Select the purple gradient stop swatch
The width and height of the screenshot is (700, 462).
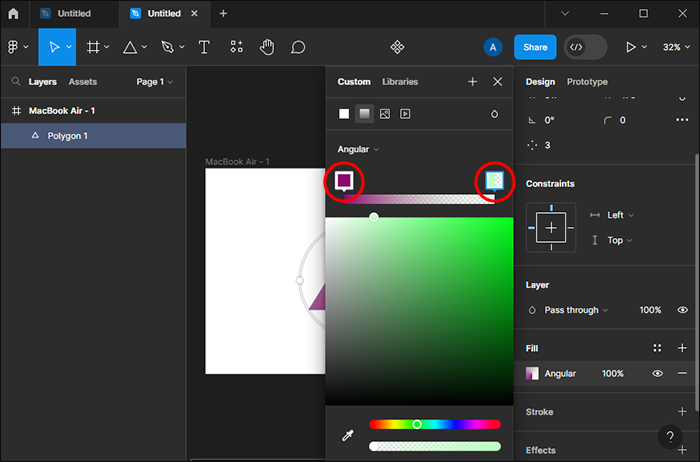point(344,180)
